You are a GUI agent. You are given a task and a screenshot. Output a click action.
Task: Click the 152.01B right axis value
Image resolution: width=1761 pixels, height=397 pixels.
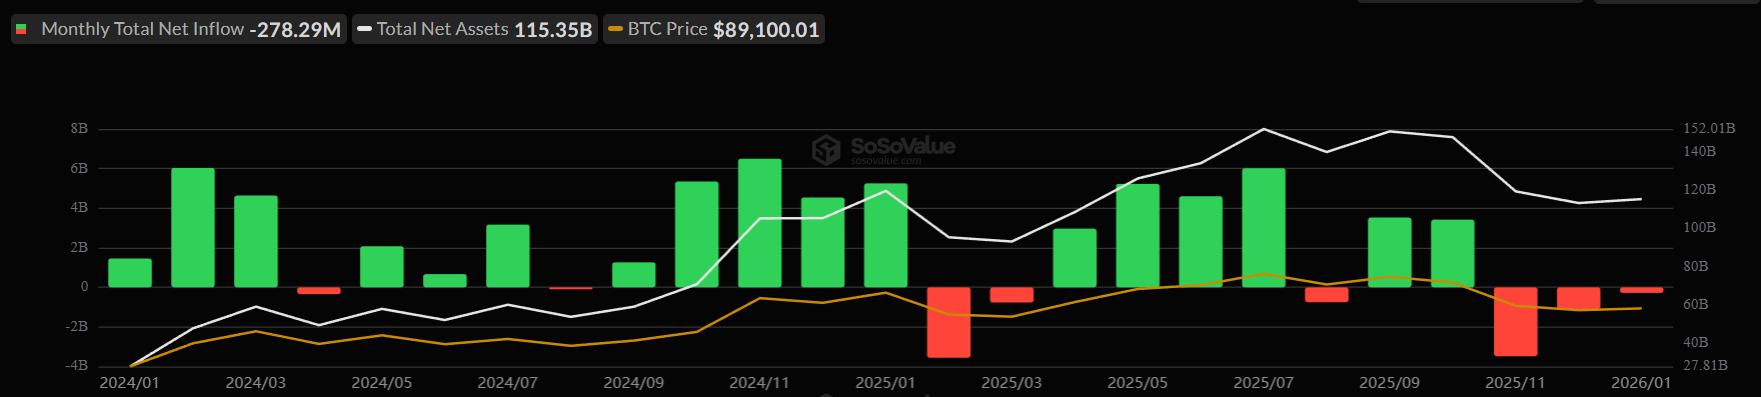pos(1709,128)
